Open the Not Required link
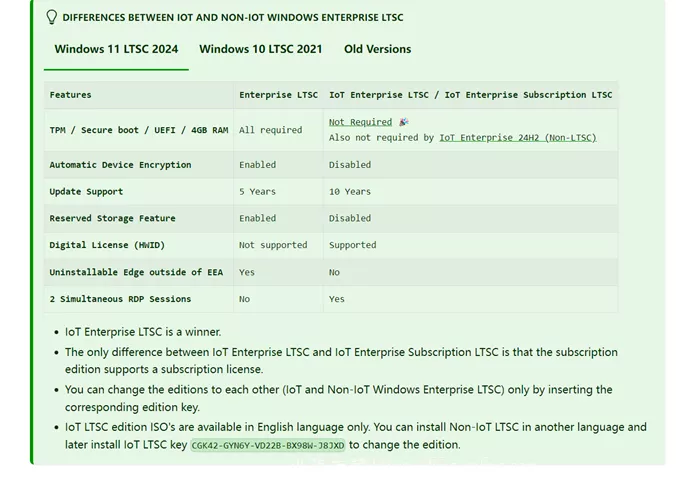676x480 pixels. (x=360, y=122)
